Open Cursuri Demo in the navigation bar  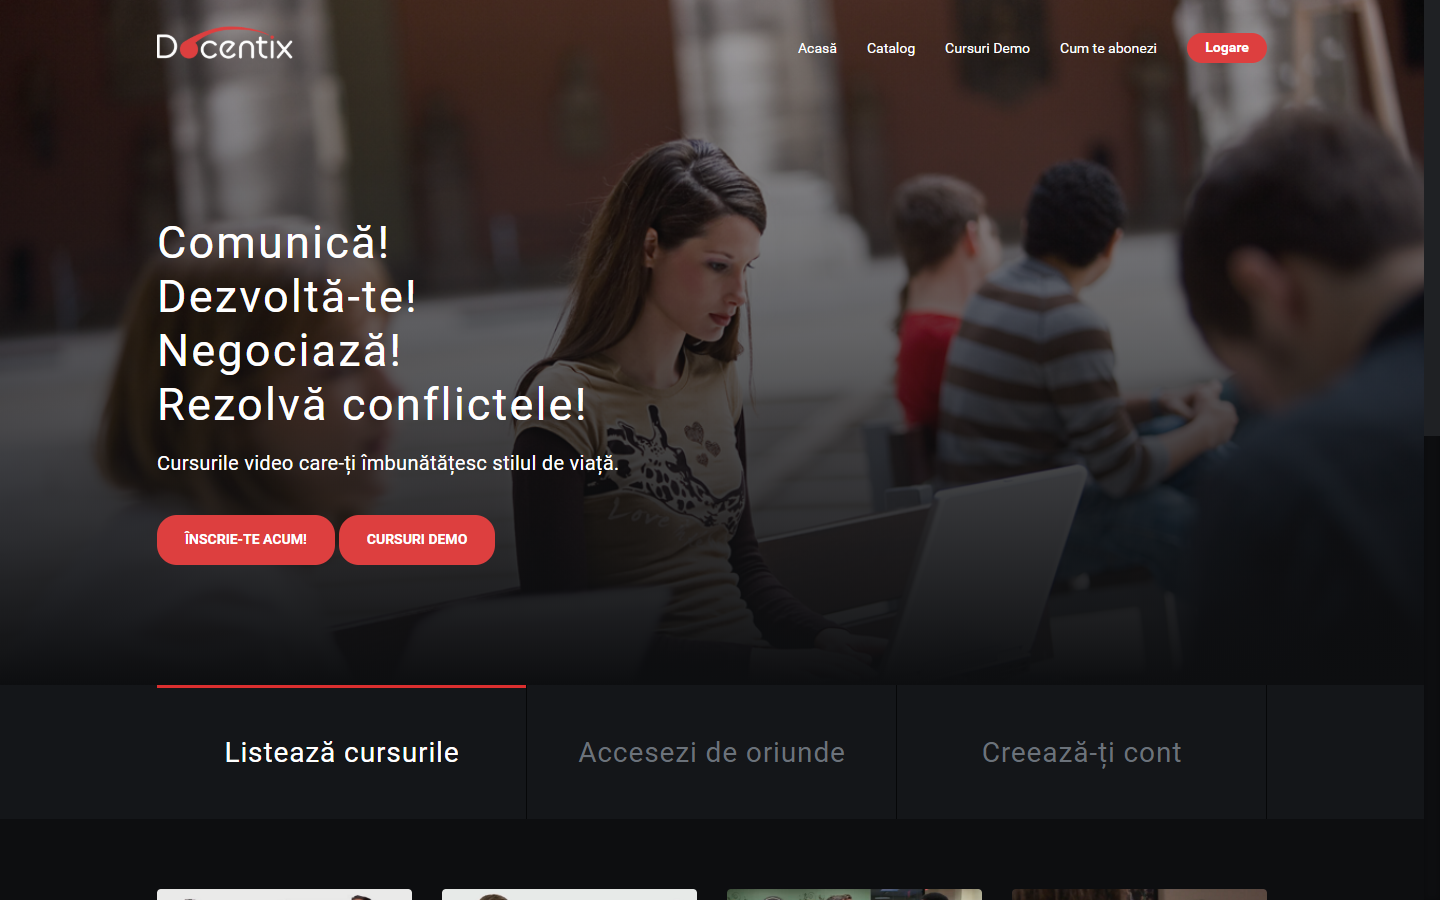pyautogui.click(x=987, y=48)
